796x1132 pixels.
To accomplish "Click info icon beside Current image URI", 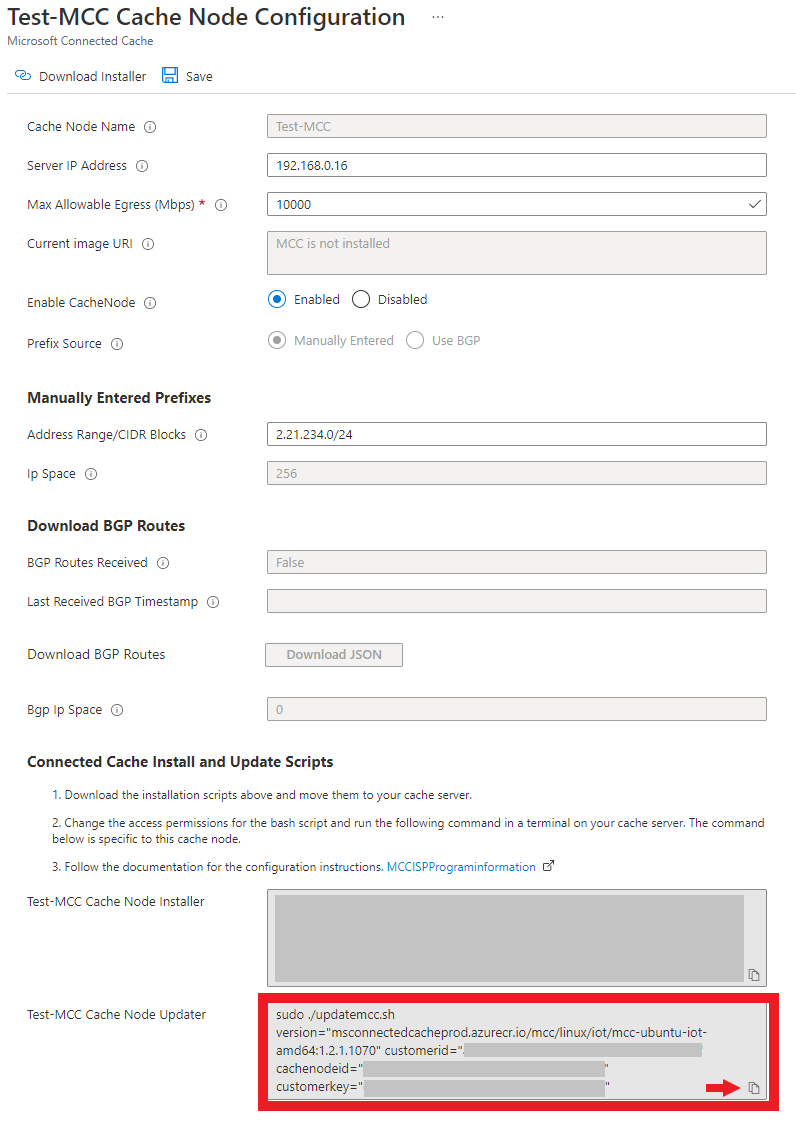I will tap(149, 244).
